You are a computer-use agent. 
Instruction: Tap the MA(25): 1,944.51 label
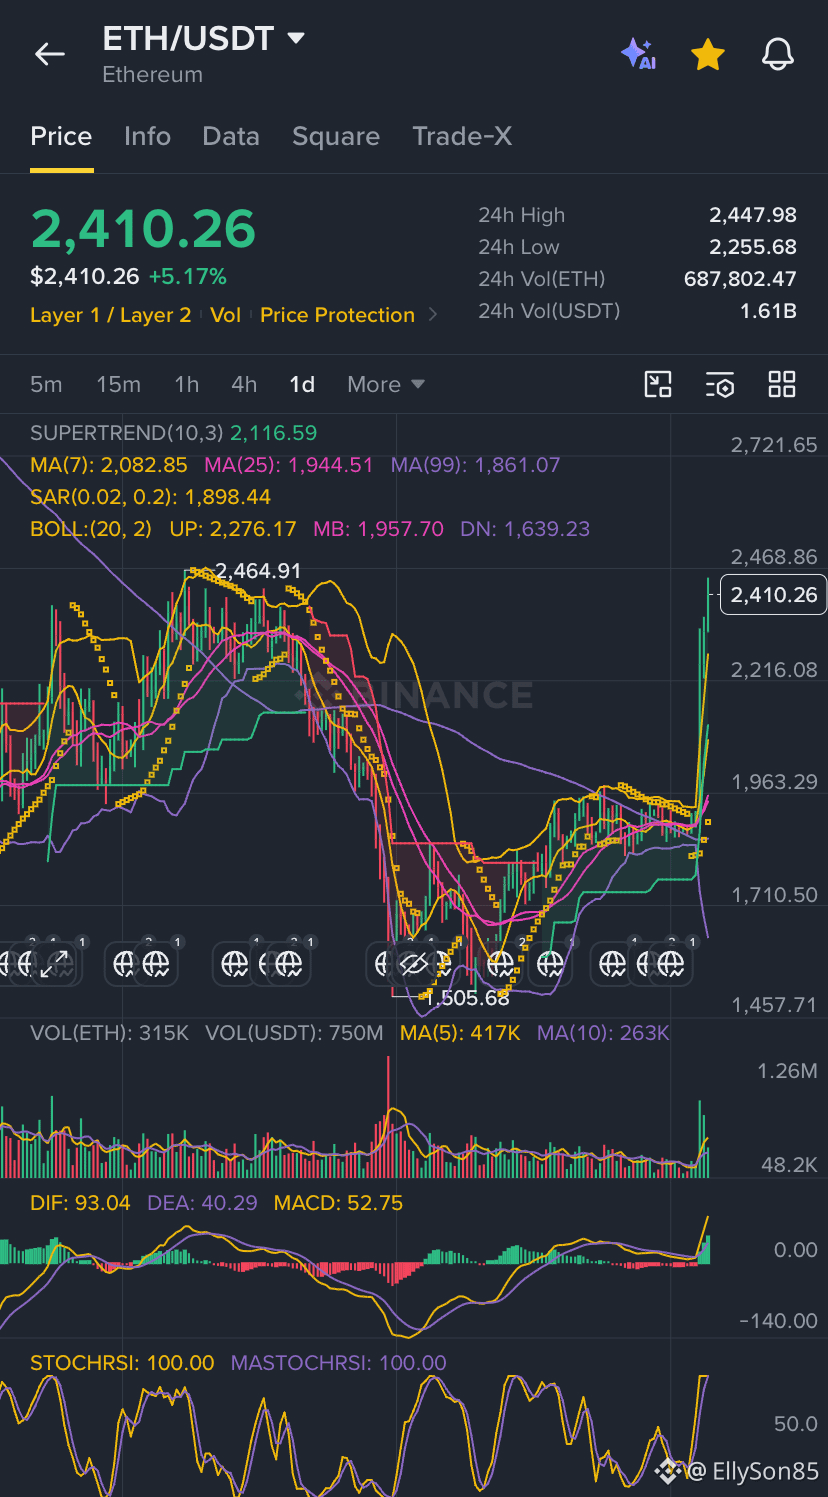tap(289, 464)
